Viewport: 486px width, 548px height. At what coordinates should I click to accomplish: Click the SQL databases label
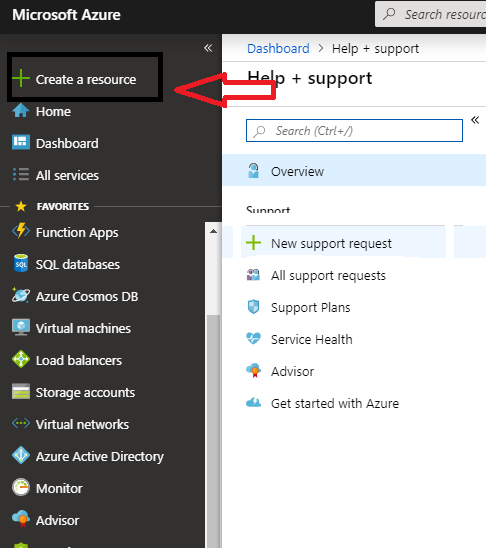(x=78, y=265)
